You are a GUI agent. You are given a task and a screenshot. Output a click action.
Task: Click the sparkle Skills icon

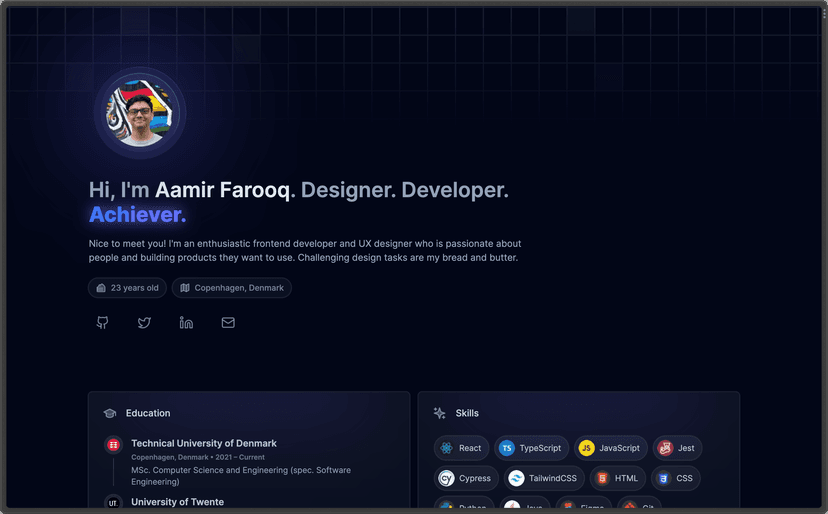[x=439, y=413]
